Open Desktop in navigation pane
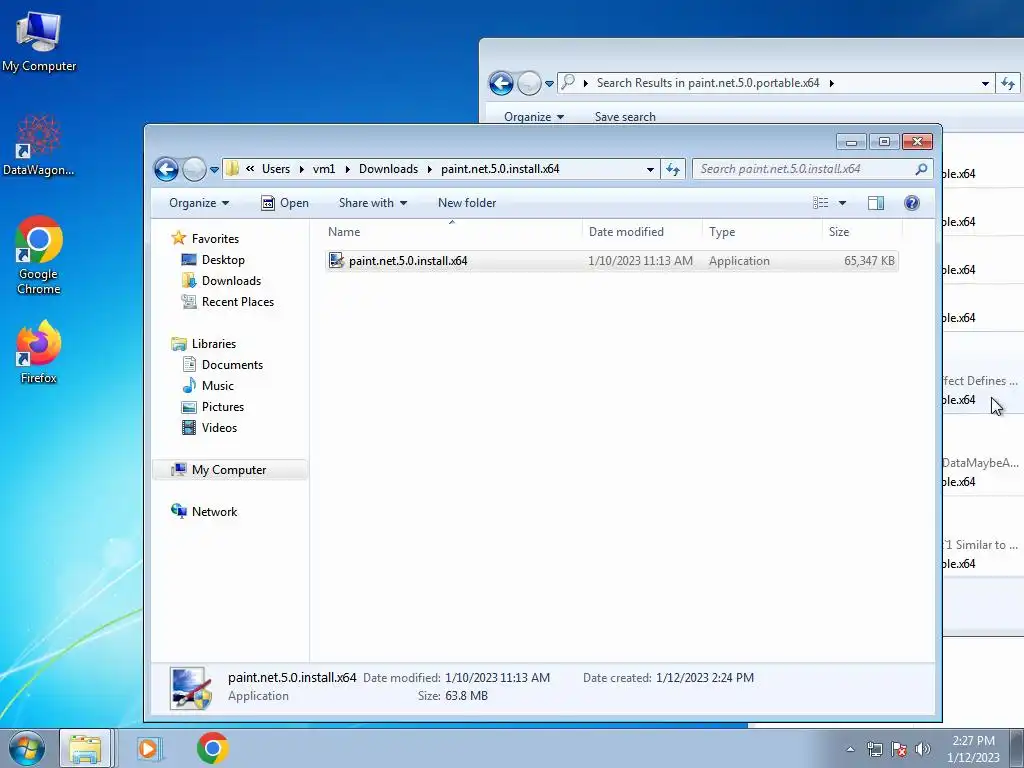Viewport: 1024px width, 768px height. point(223,260)
